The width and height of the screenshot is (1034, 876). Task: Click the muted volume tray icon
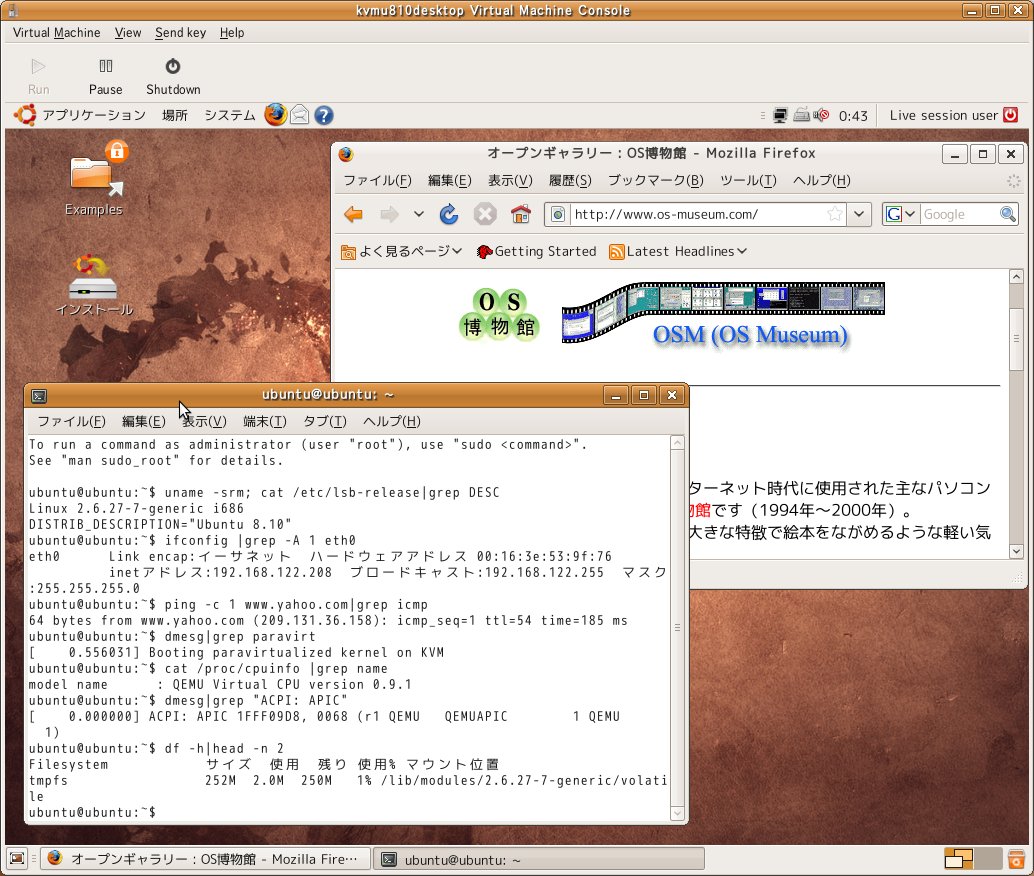(821, 115)
